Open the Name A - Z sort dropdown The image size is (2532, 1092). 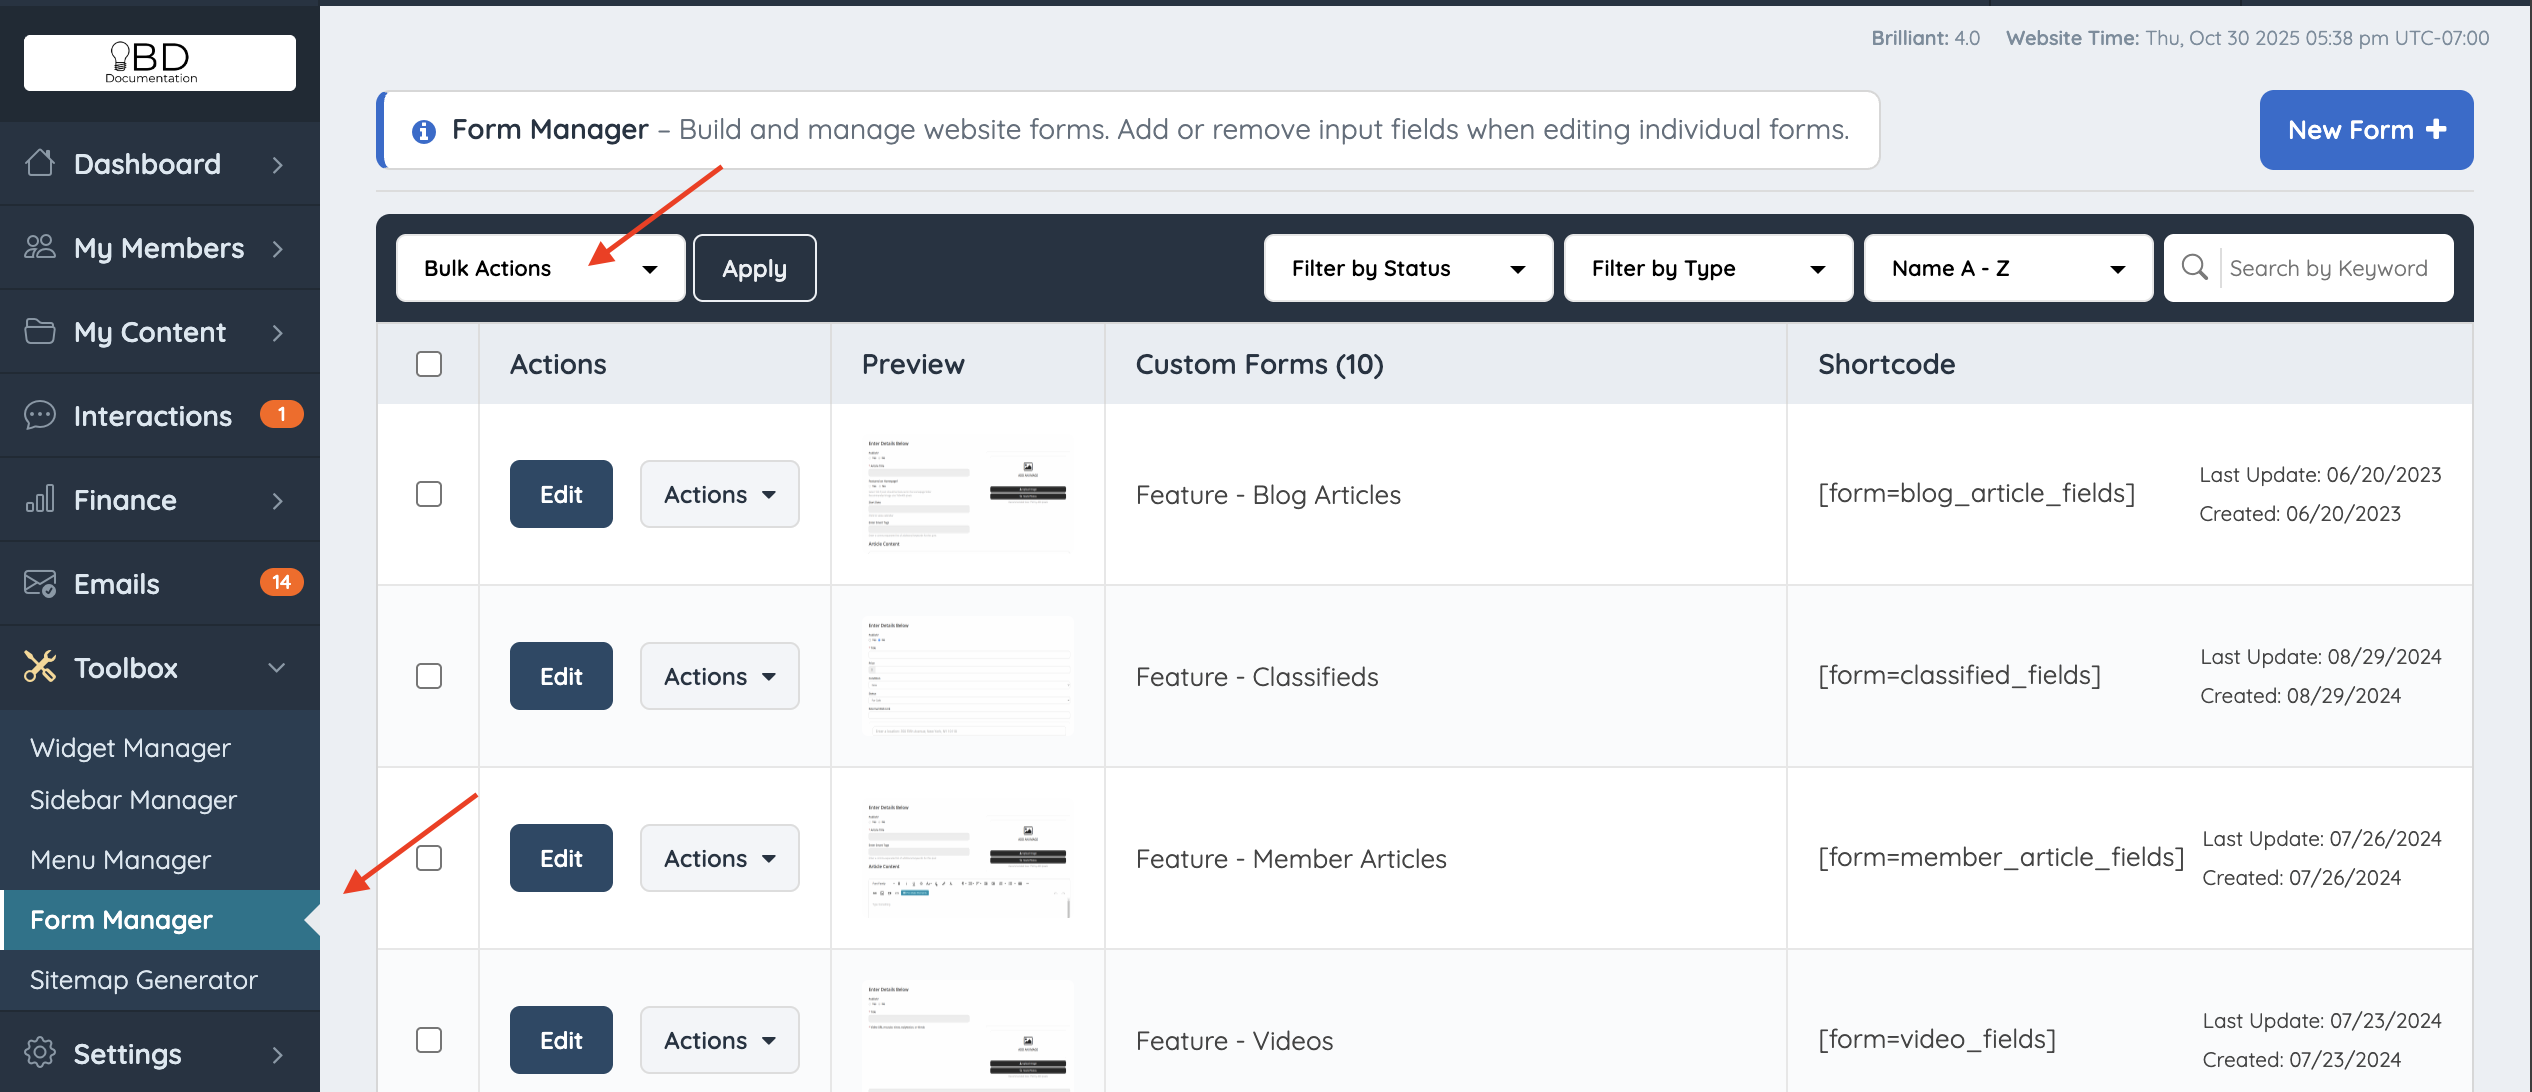coord(2007,268)
